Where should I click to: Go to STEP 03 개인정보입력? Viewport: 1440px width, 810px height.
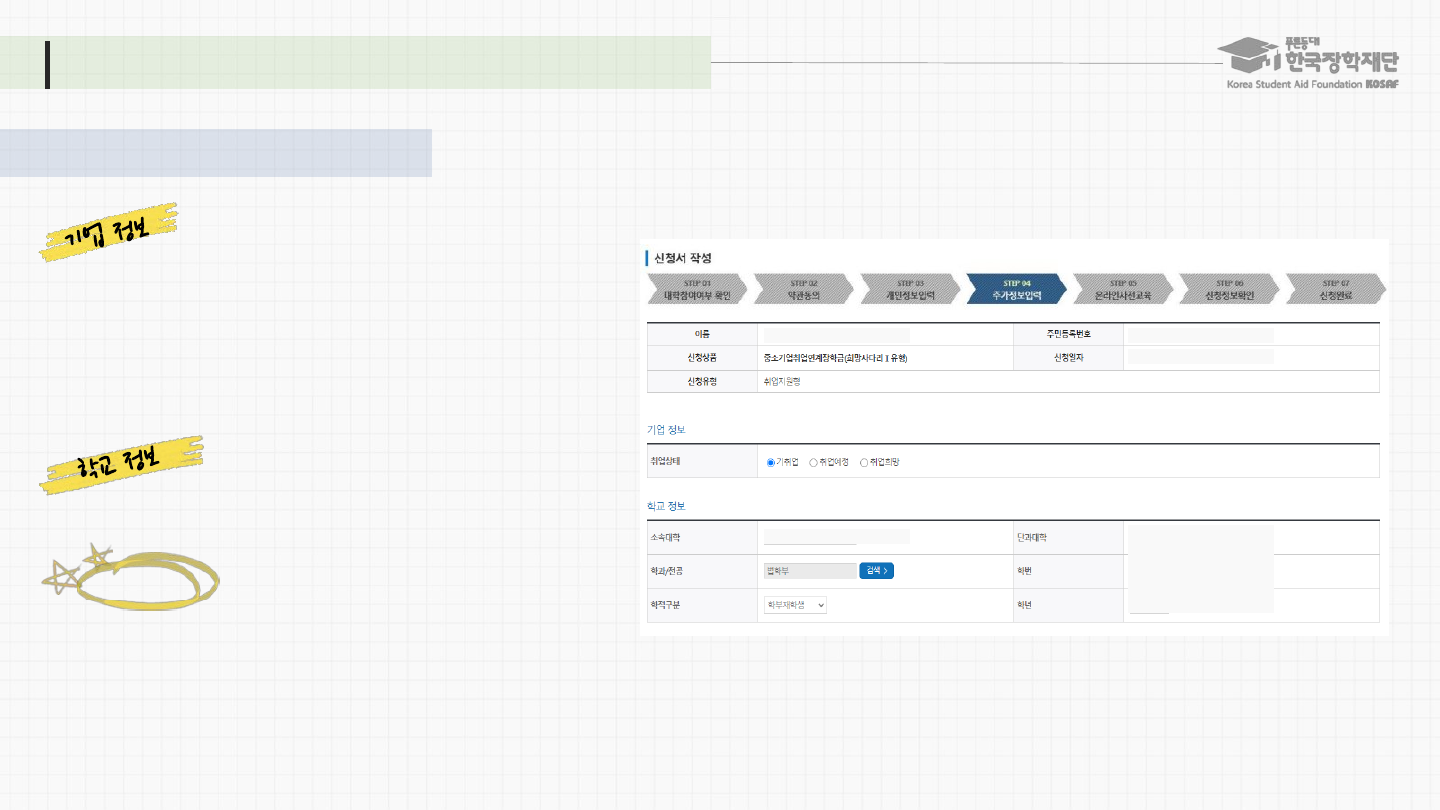pos(910,289)
